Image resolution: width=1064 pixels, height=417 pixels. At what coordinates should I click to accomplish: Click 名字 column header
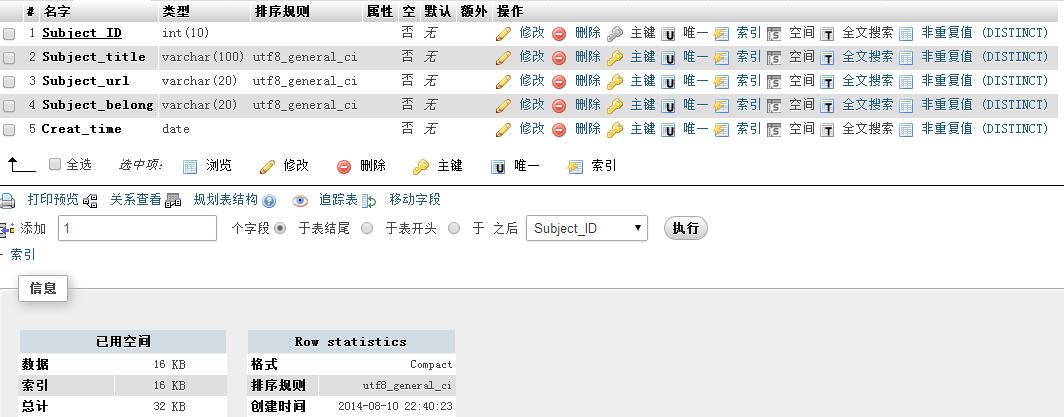tap(56, 12)
